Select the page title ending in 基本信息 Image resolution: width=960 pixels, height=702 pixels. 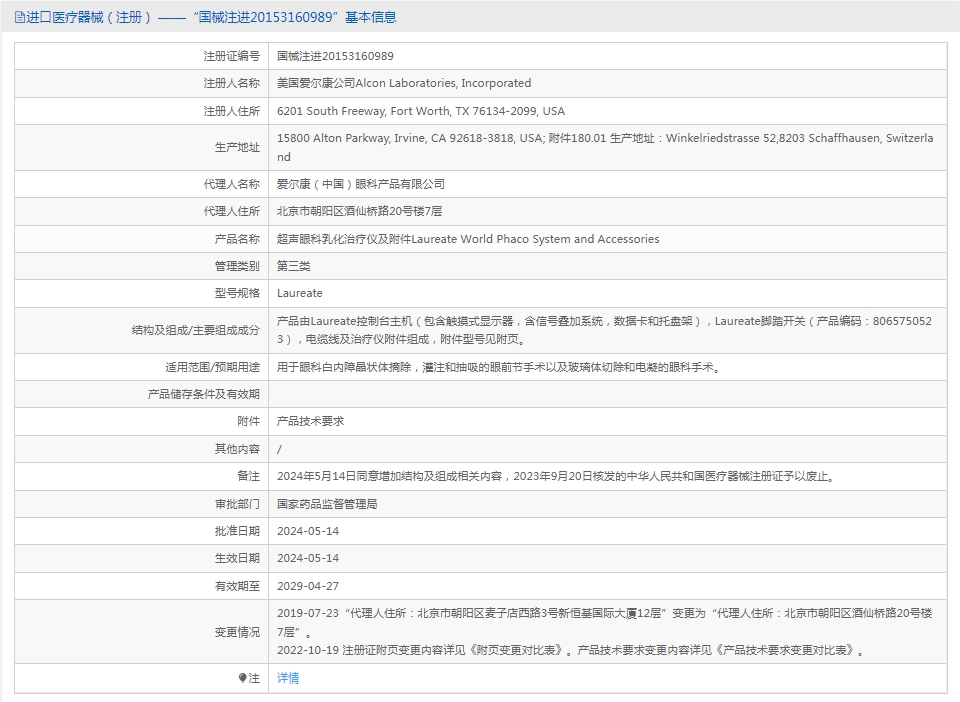pyautogui.click(x=211, y=17)
